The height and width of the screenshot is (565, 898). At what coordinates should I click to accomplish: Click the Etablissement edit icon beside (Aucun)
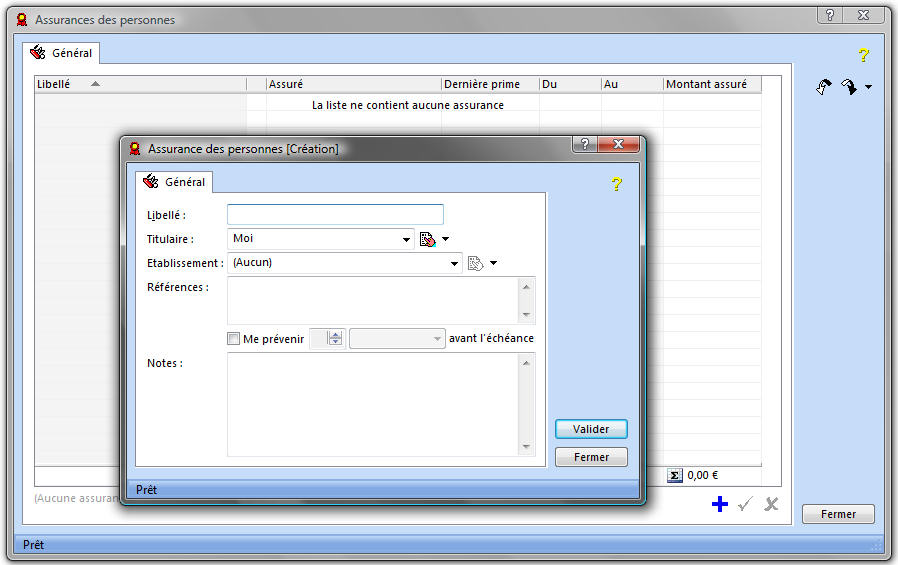click(x=476, y=263)
